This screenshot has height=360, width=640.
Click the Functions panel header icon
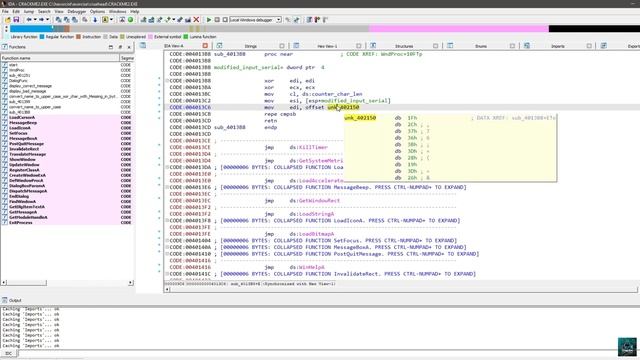tap(5, 47)
